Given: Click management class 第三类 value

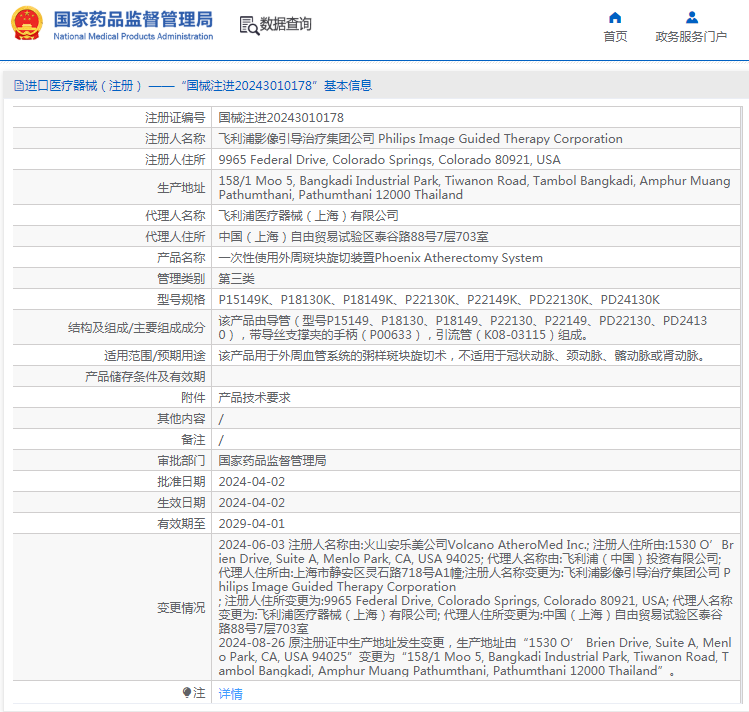Looking at the screenshot, I should (236, 278).
